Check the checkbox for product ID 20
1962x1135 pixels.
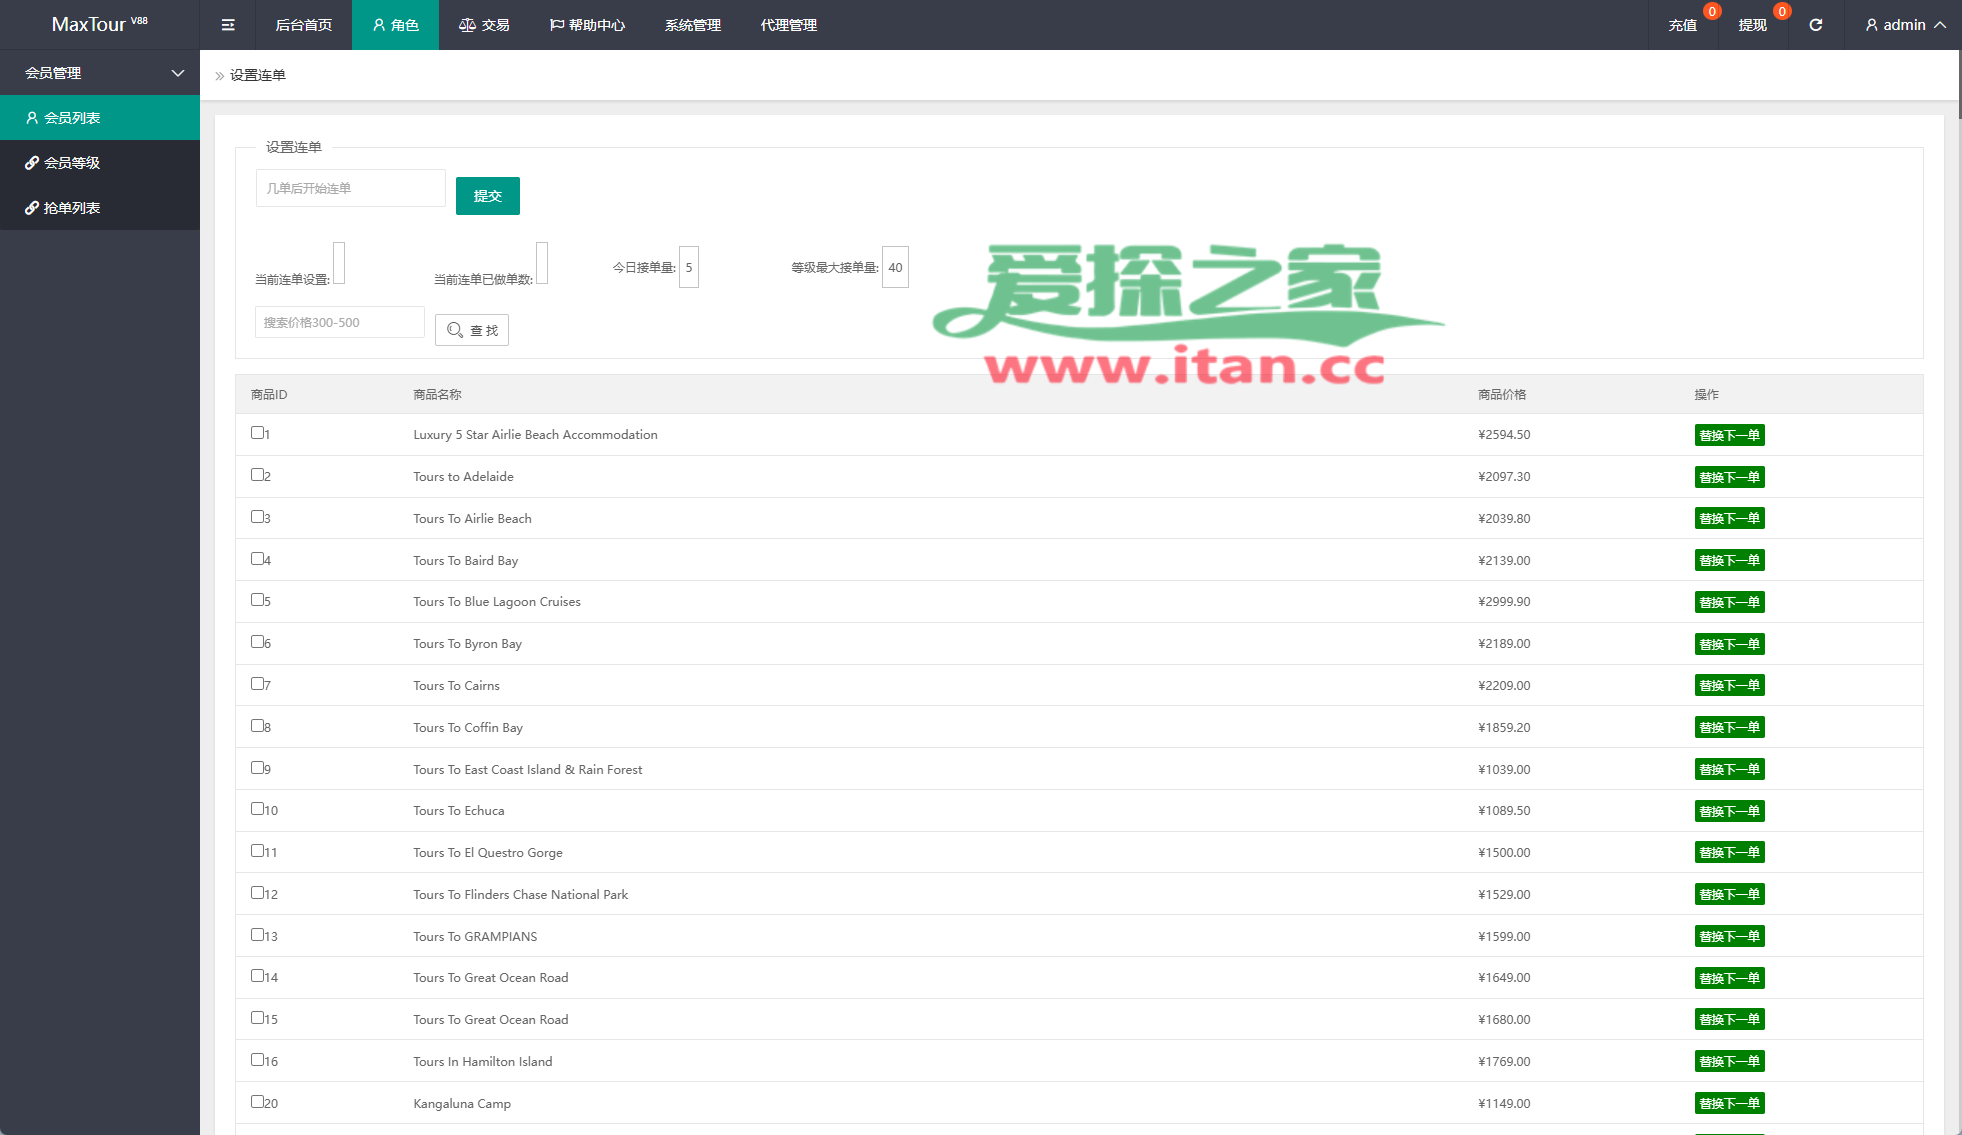(x=257, y=1102)
